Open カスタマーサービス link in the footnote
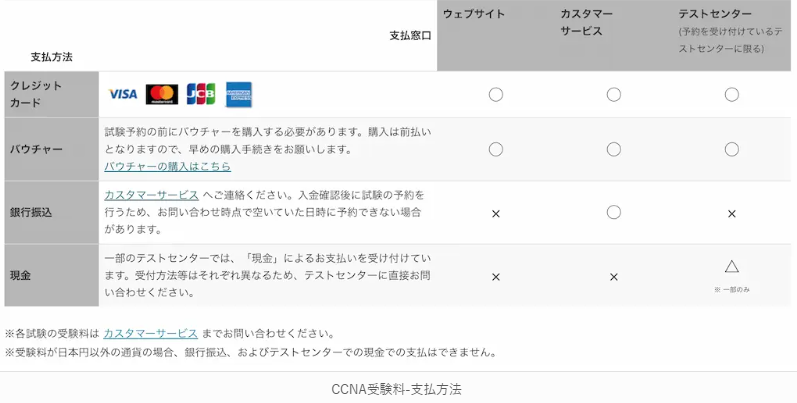The height and width of the screenshot is (403, 797). pos(150,333)
